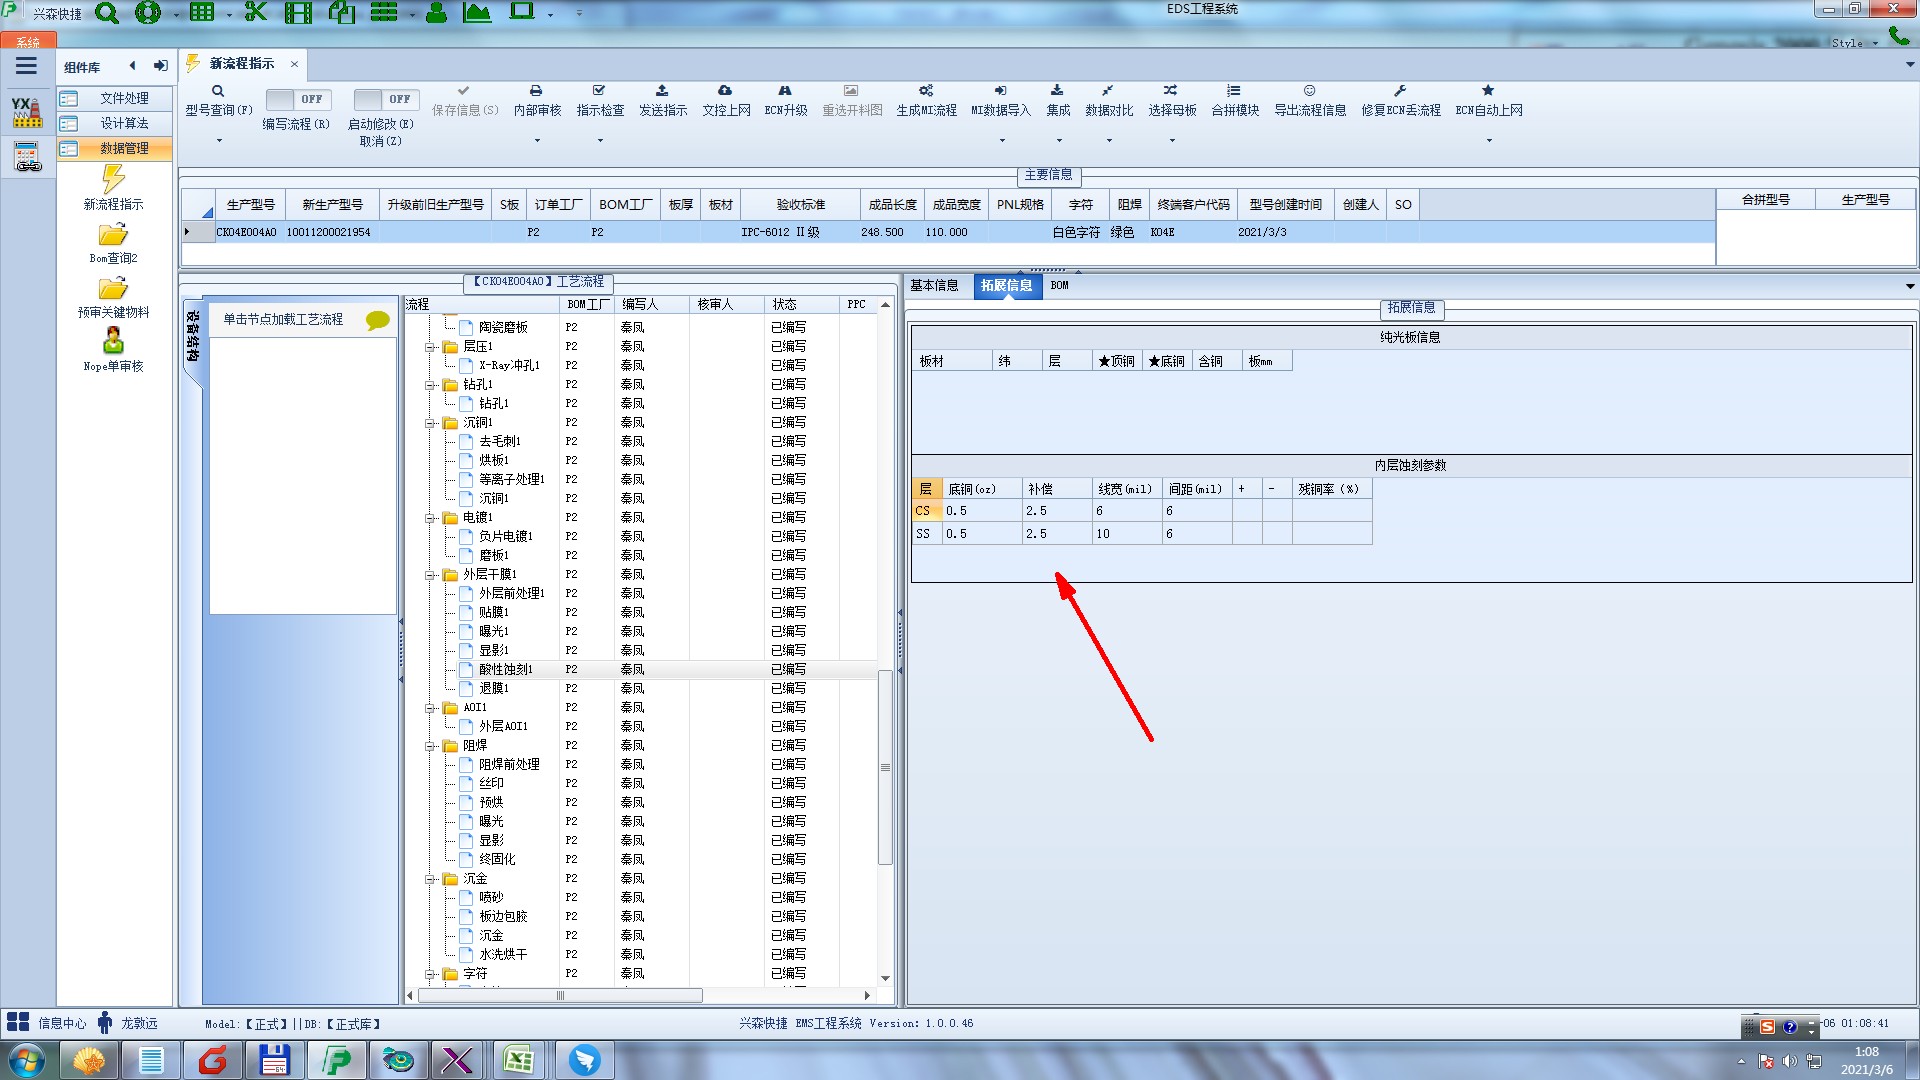Click the 生成MI流程 gears icon
The width and height of the screenshot is (1920, 1080).
click(x=926, y=91)
